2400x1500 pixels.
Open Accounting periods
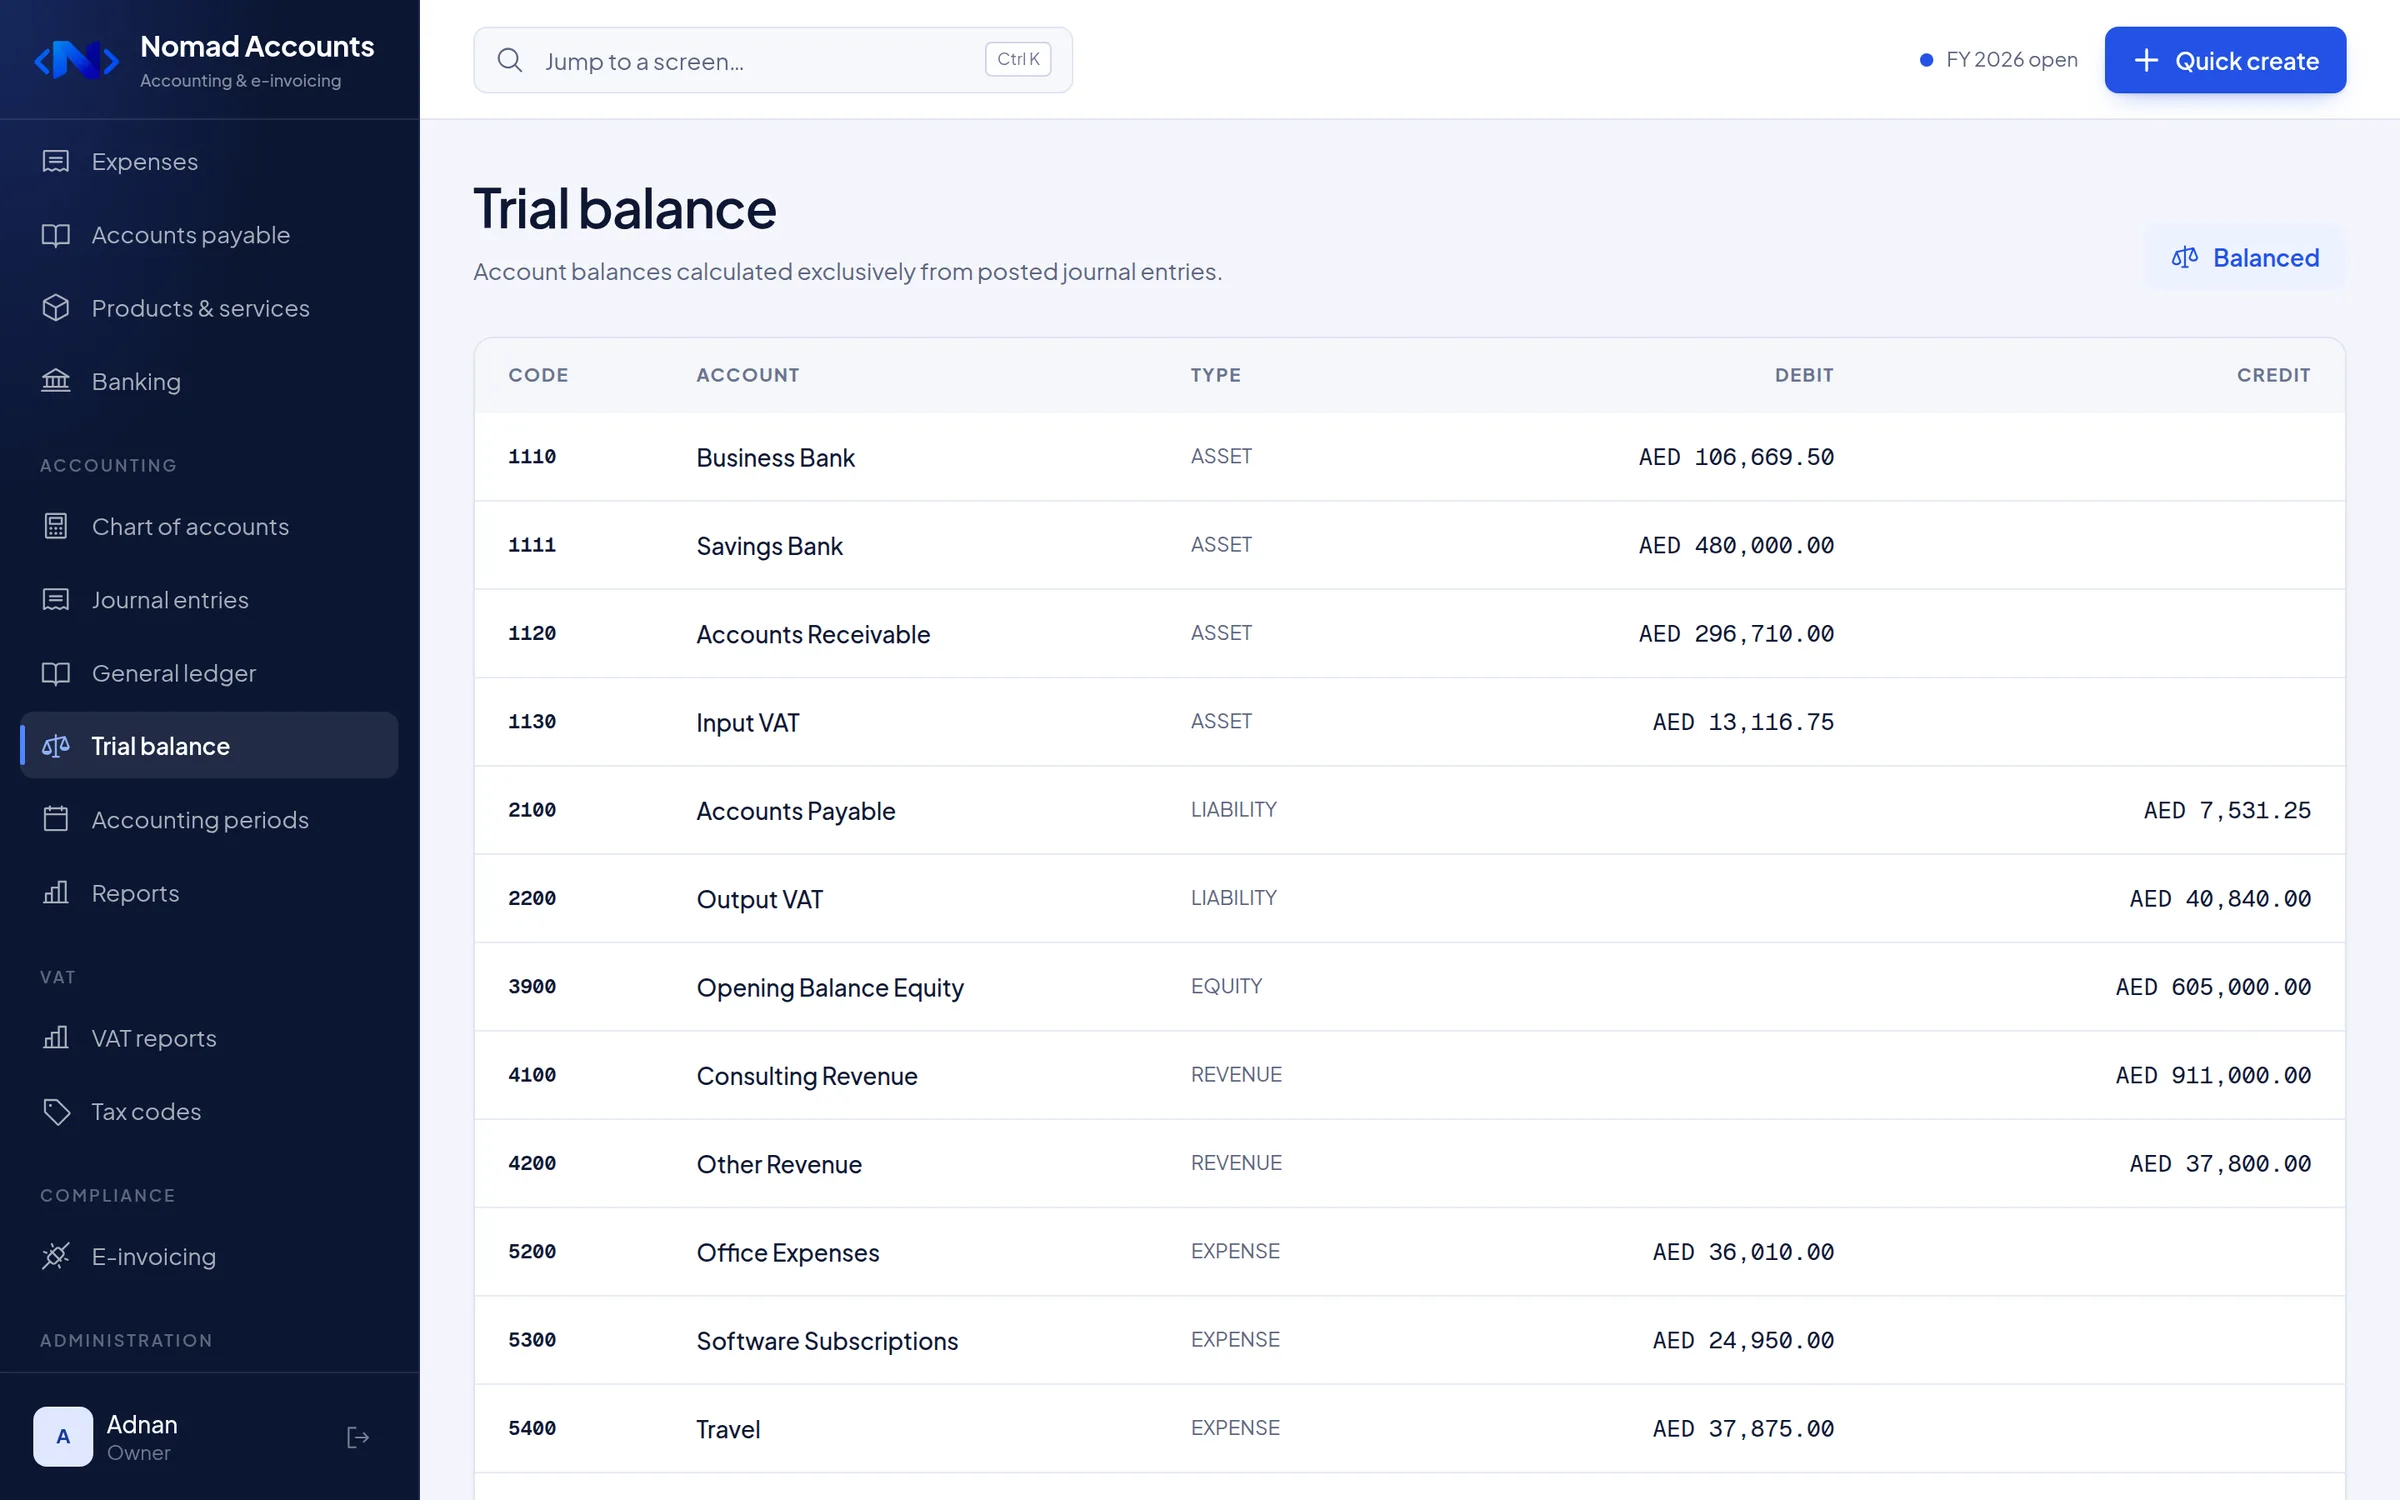pos(209,819)
